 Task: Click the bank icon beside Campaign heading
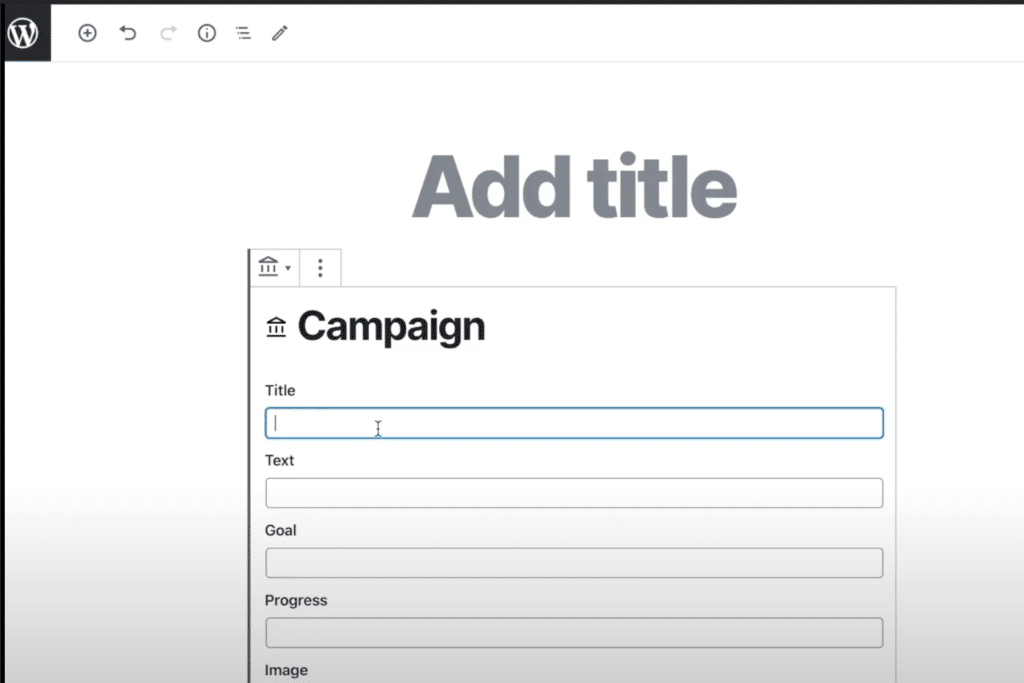[276, 326]
